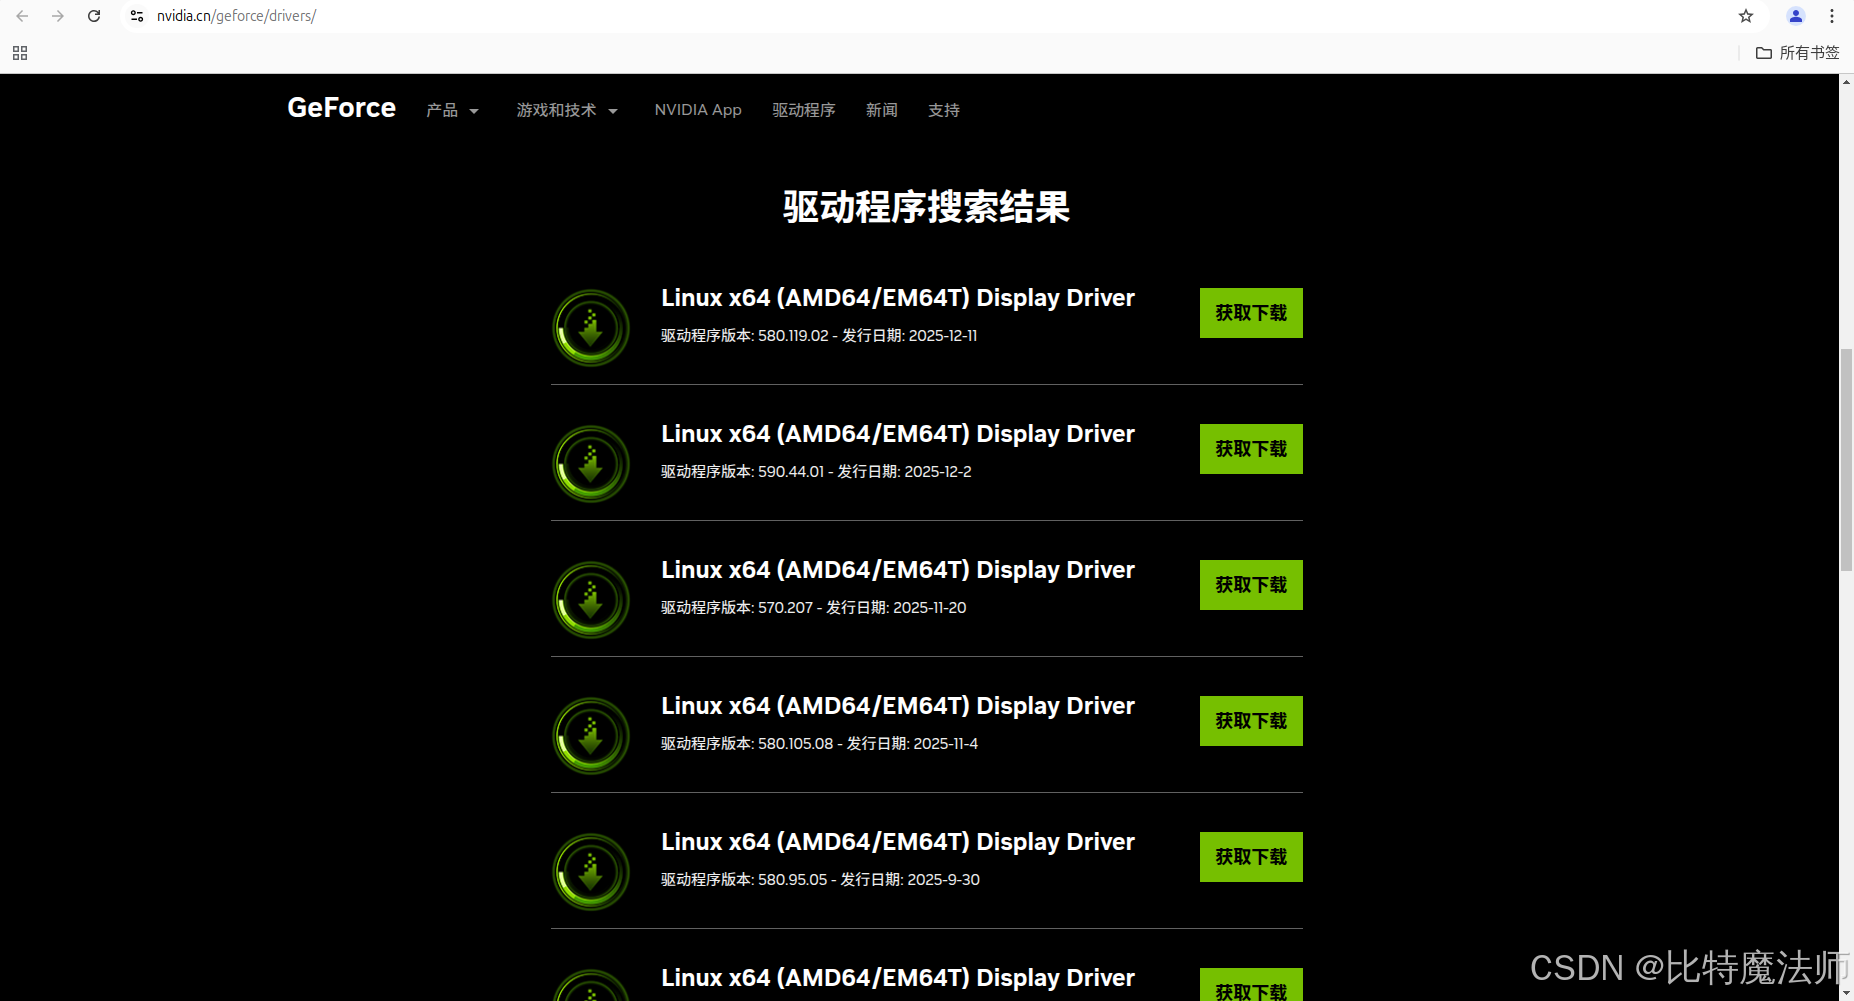Click 获取下载 for version 580.95.05
Screen dimensions: 1854x1001
point(1251,857)
